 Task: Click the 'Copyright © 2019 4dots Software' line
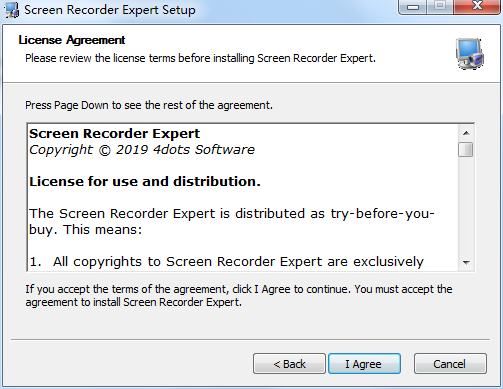tap(142, 150)
